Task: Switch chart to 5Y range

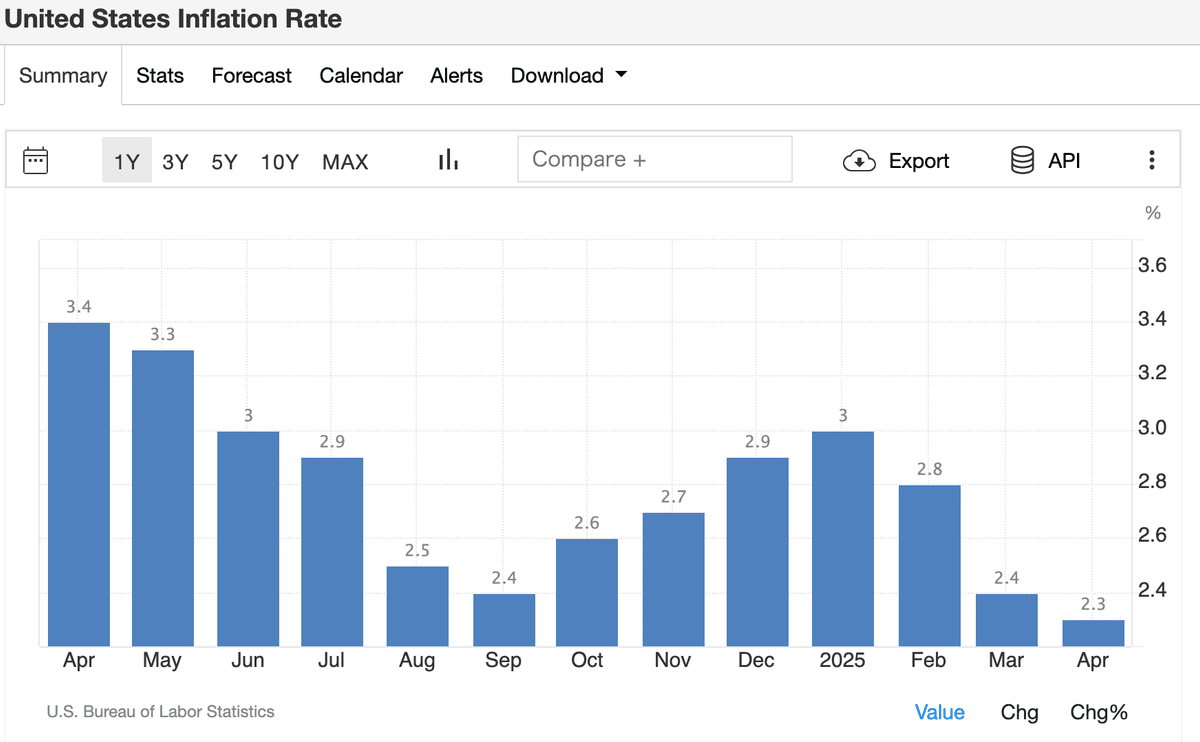Action: pyautogui.click(x=224, y=161)
